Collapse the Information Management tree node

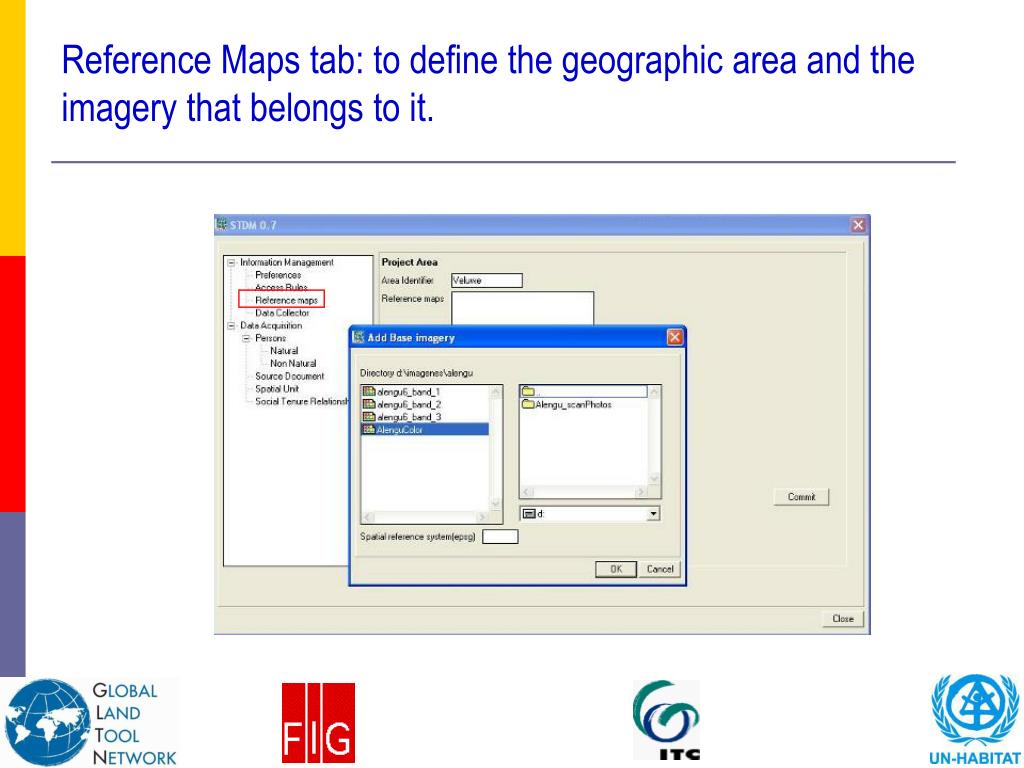click(x=231, y=263)
